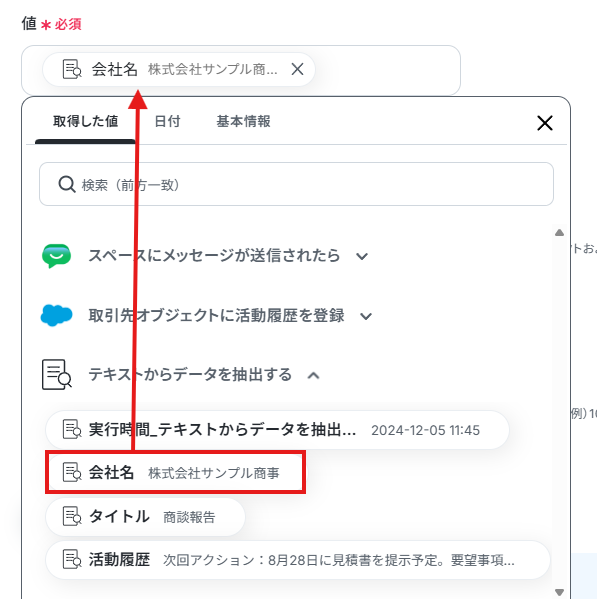This screenshot has width=597, height=599.
Task: Select the 活動履歴 extracted value
Action: [298, 560]
